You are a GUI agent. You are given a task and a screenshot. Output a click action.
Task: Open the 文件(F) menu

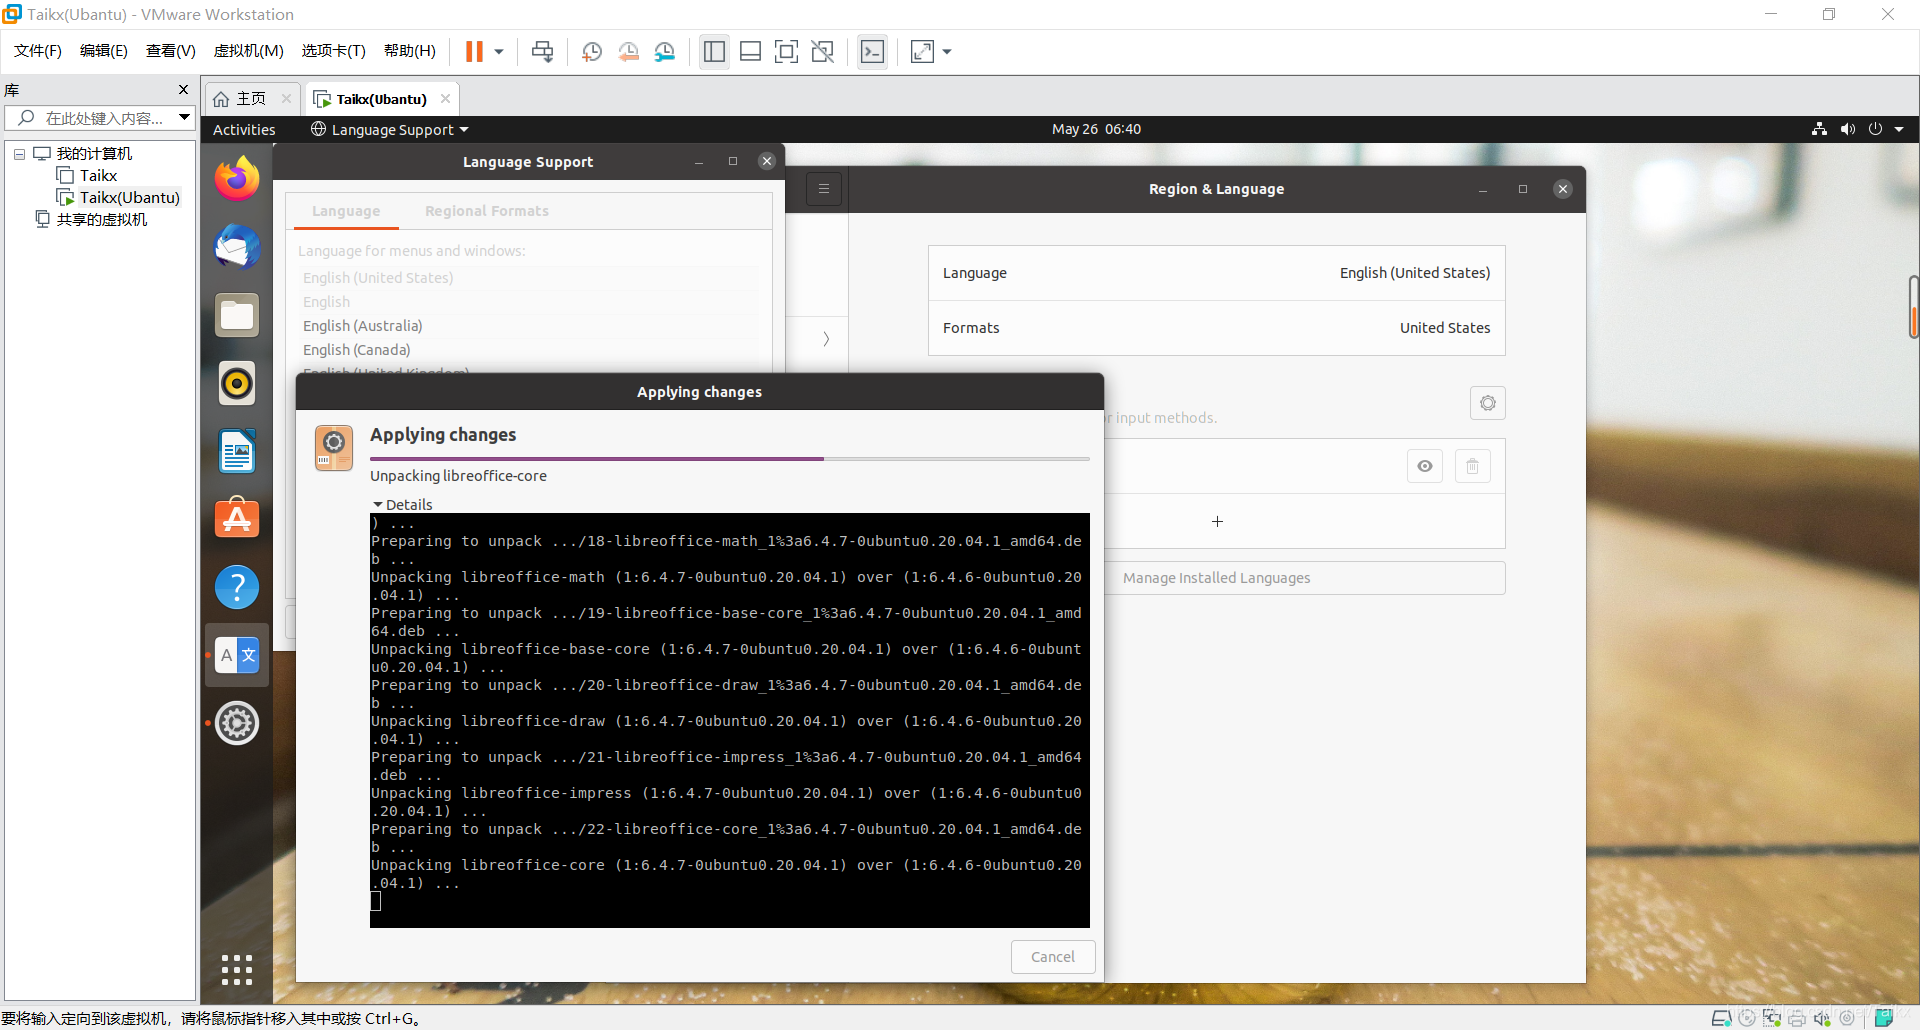point(38,51)
